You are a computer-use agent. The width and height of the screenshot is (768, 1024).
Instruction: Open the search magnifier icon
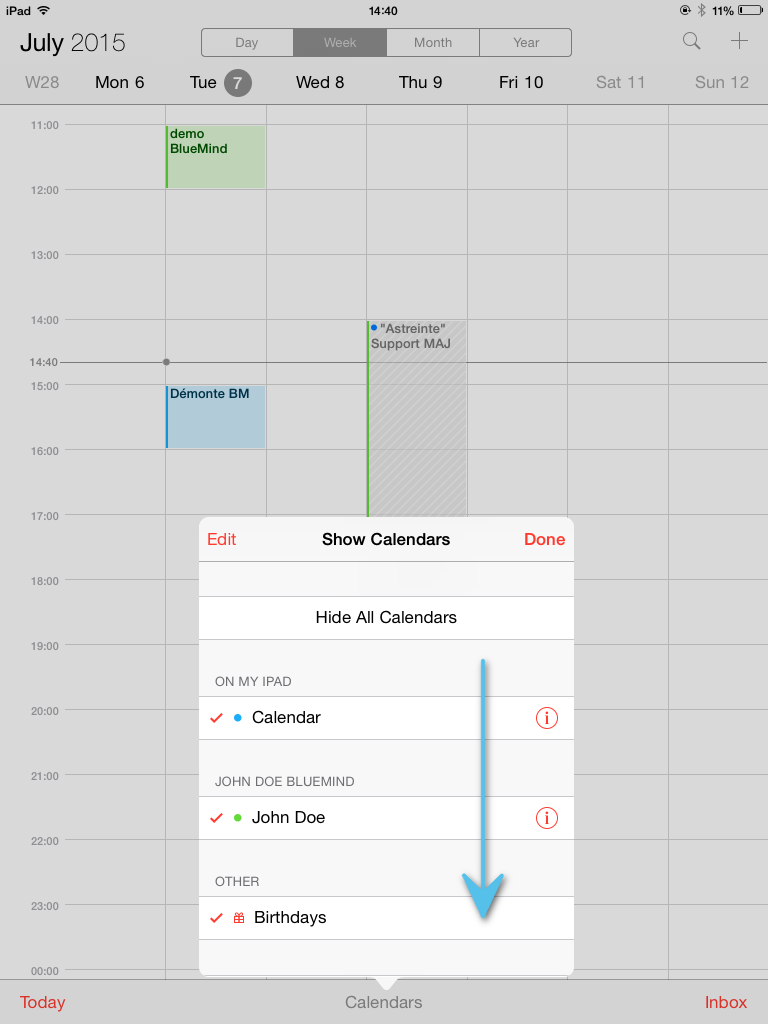(x=692, y=42)
